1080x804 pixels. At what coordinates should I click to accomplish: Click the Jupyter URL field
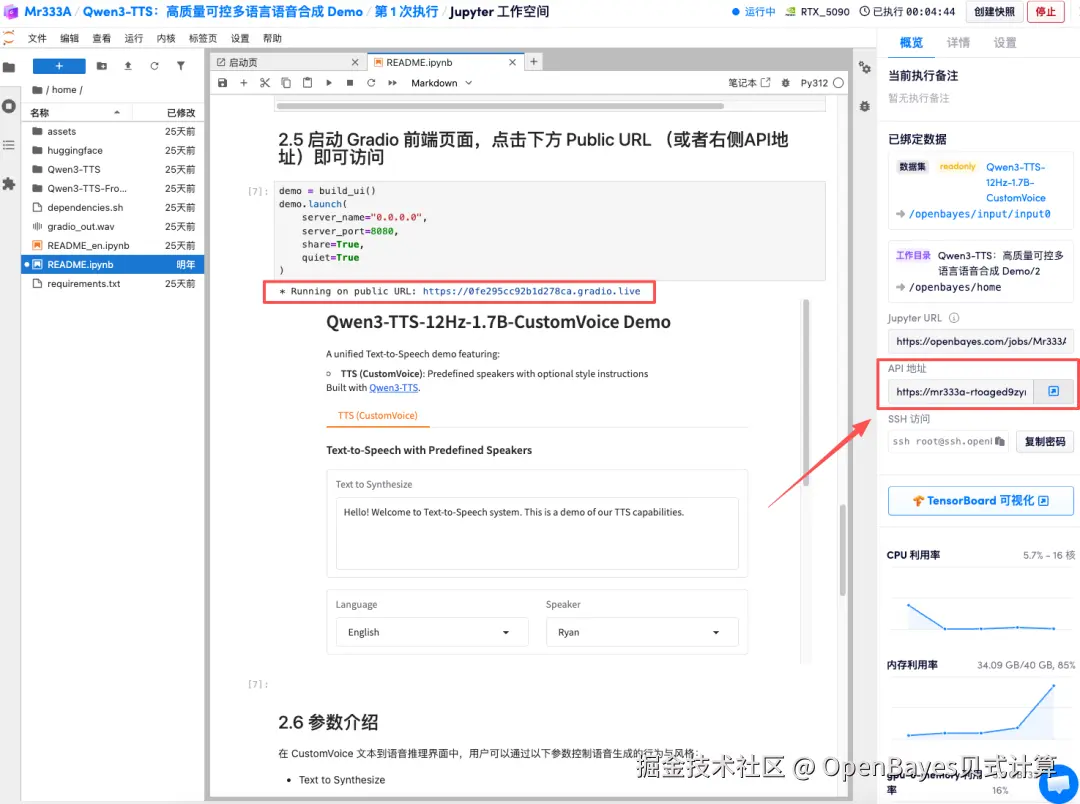981,341
